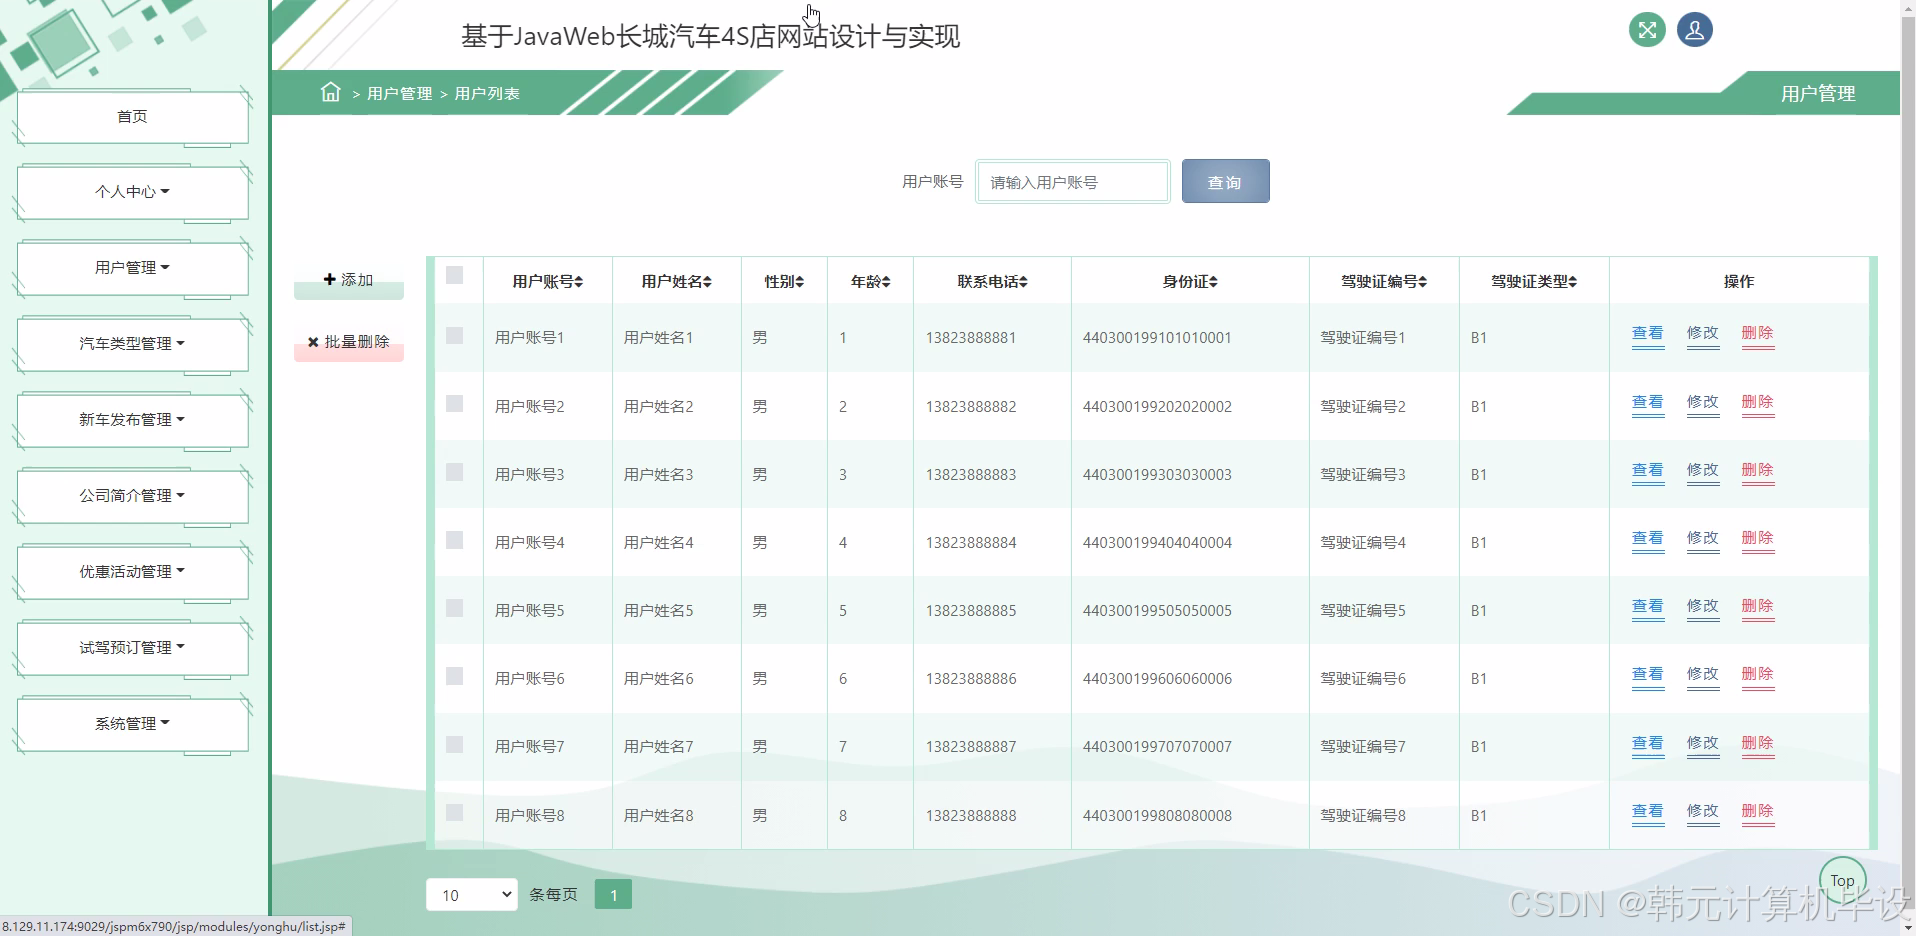Expand the 公司简介管理 sidebar menu
This screenshot has width=1916, height=936.
click(132, 496)
